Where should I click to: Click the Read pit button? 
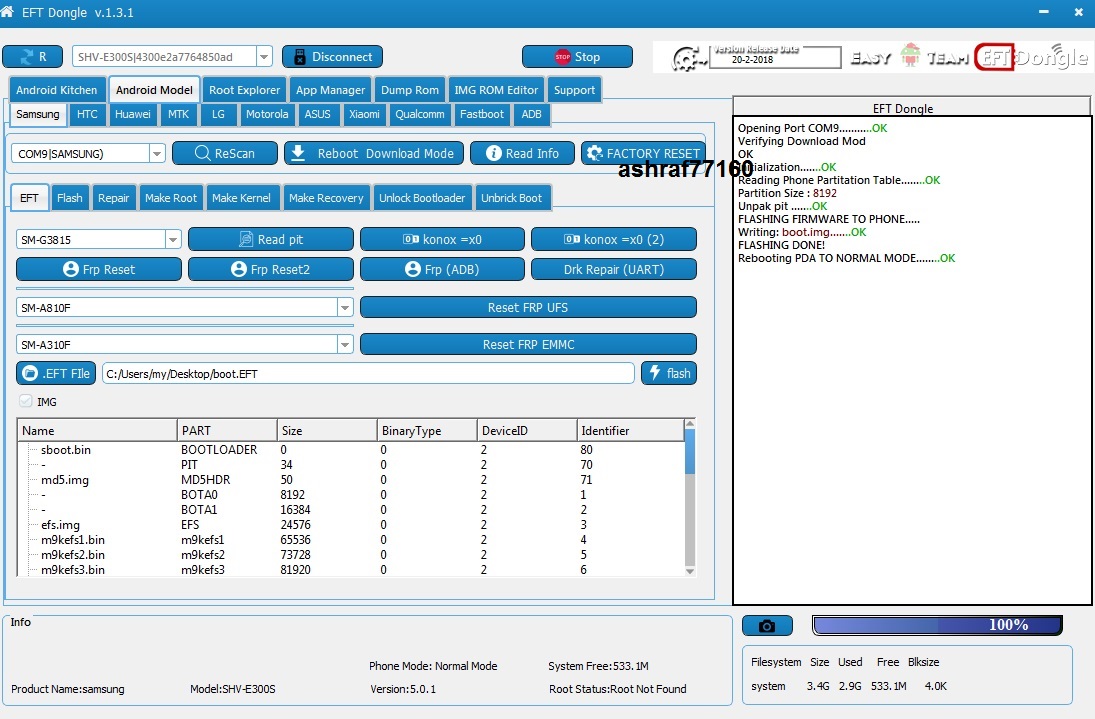pyautogui.click(x=271, y=239)
